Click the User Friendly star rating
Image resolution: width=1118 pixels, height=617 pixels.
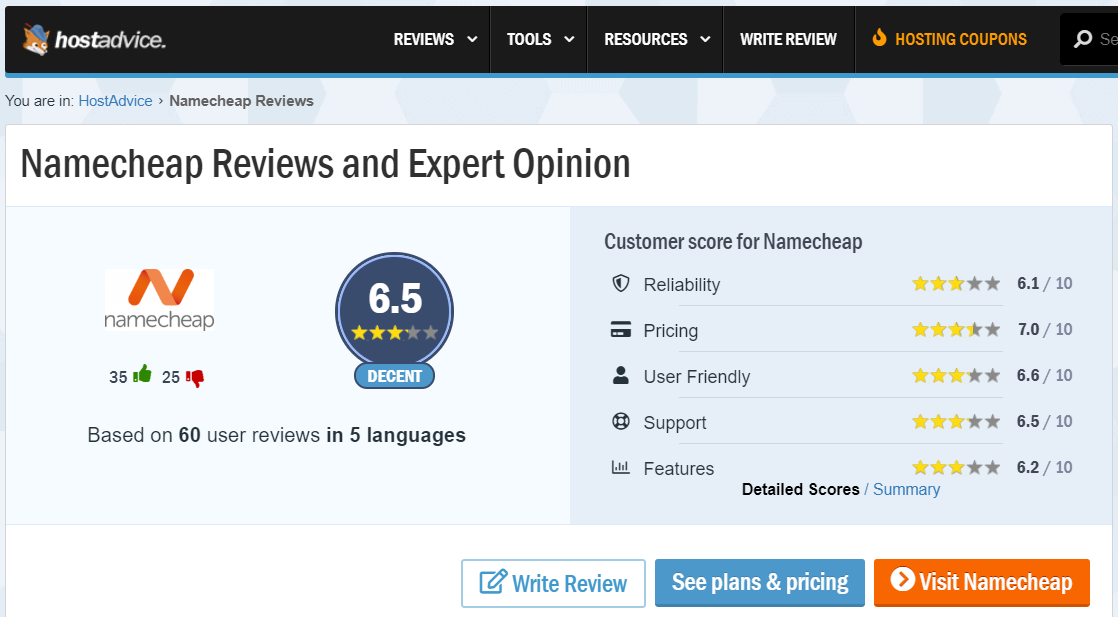(956, 375)
